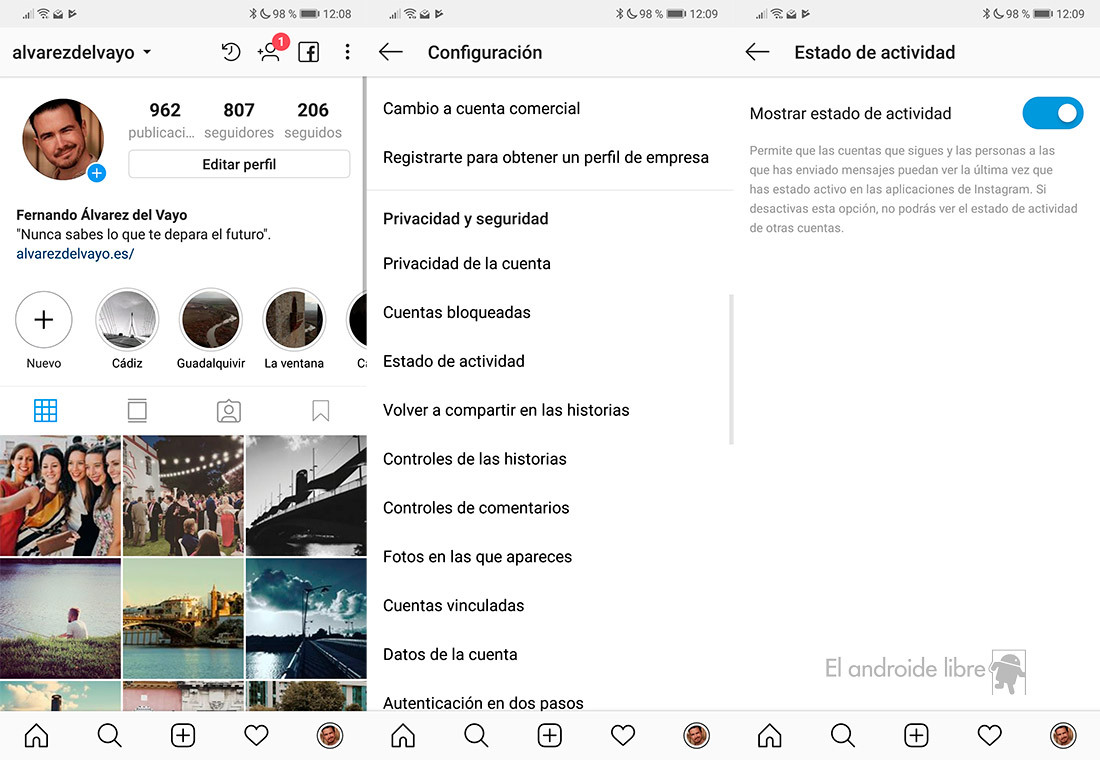Open the alvarezdelvayo.es website link
Image resolution: width=1100 pixels, height=760 pixels.
(75, 254)
